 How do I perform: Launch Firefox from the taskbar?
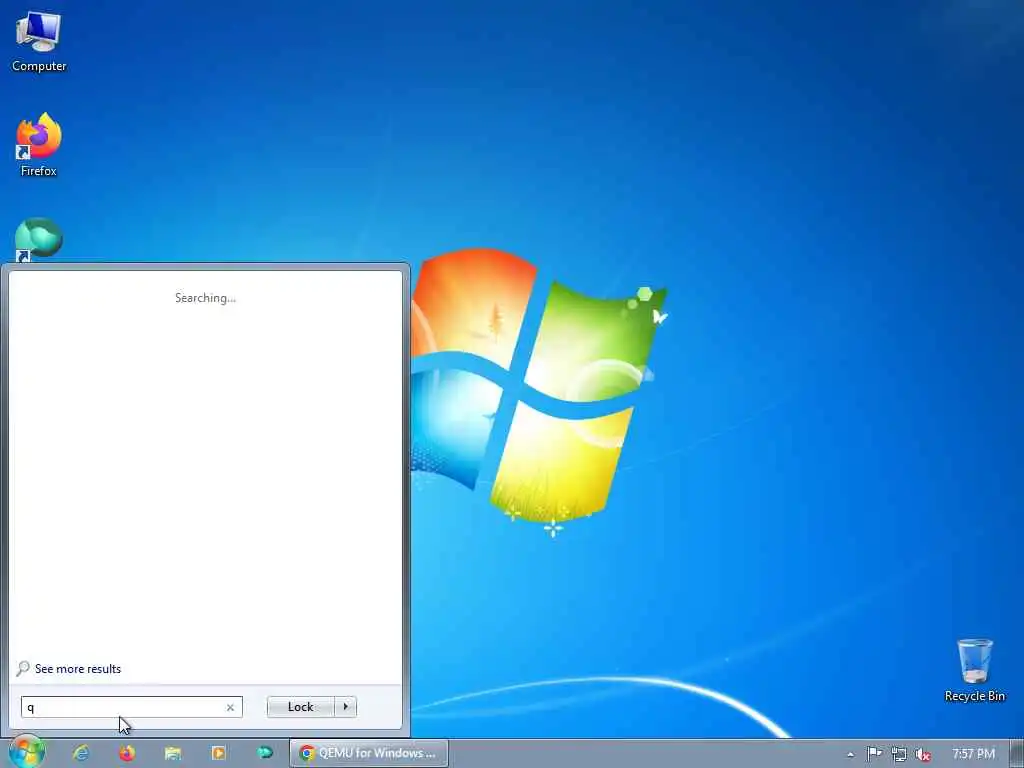[127, 753]
